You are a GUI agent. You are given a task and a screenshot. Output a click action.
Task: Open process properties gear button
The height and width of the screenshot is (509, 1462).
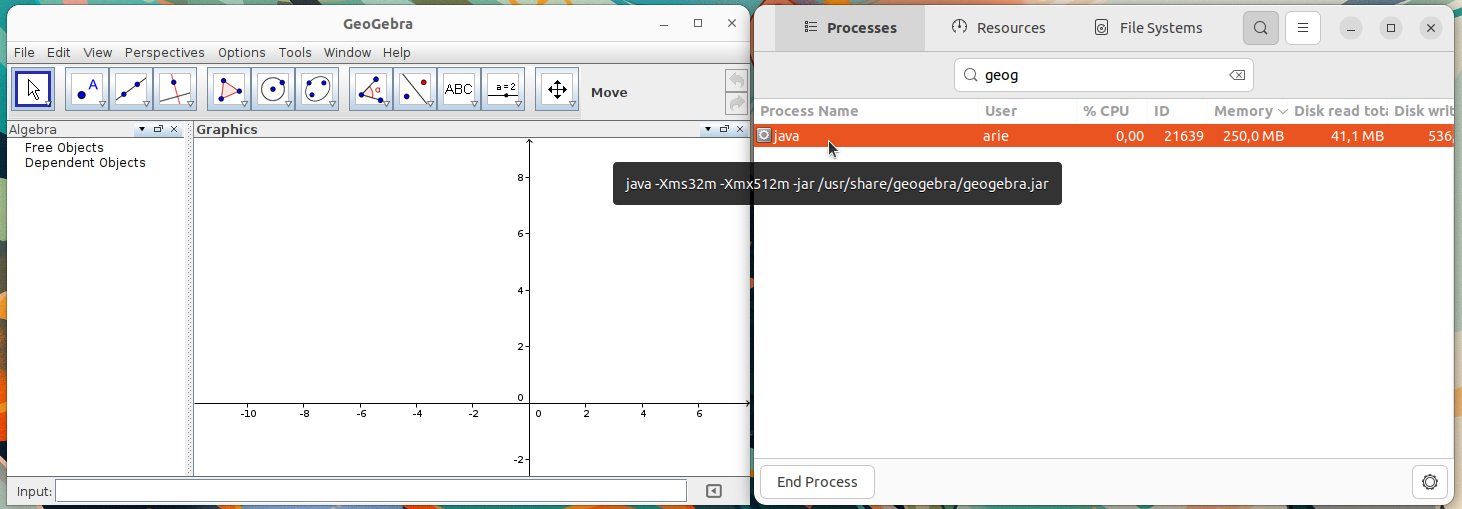[x=1430, y=482]
